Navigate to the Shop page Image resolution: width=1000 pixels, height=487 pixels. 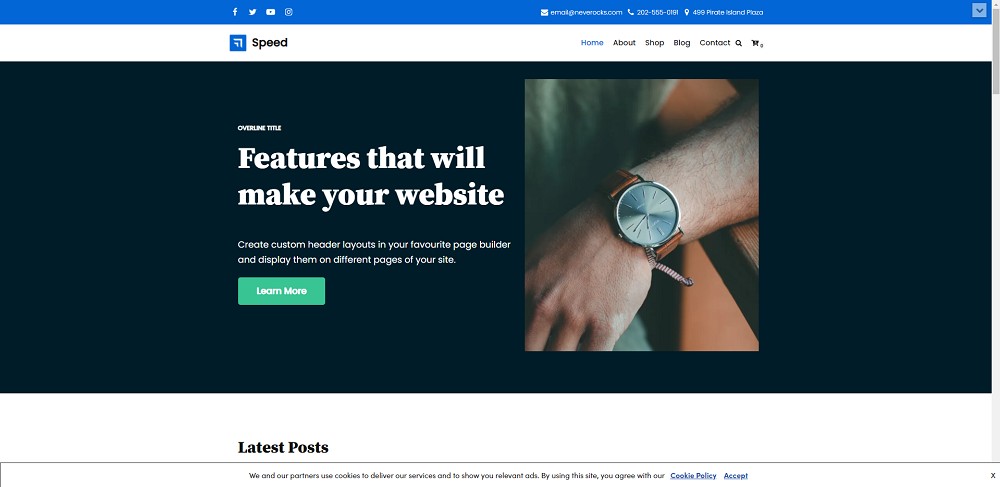[x=654, y=43]
